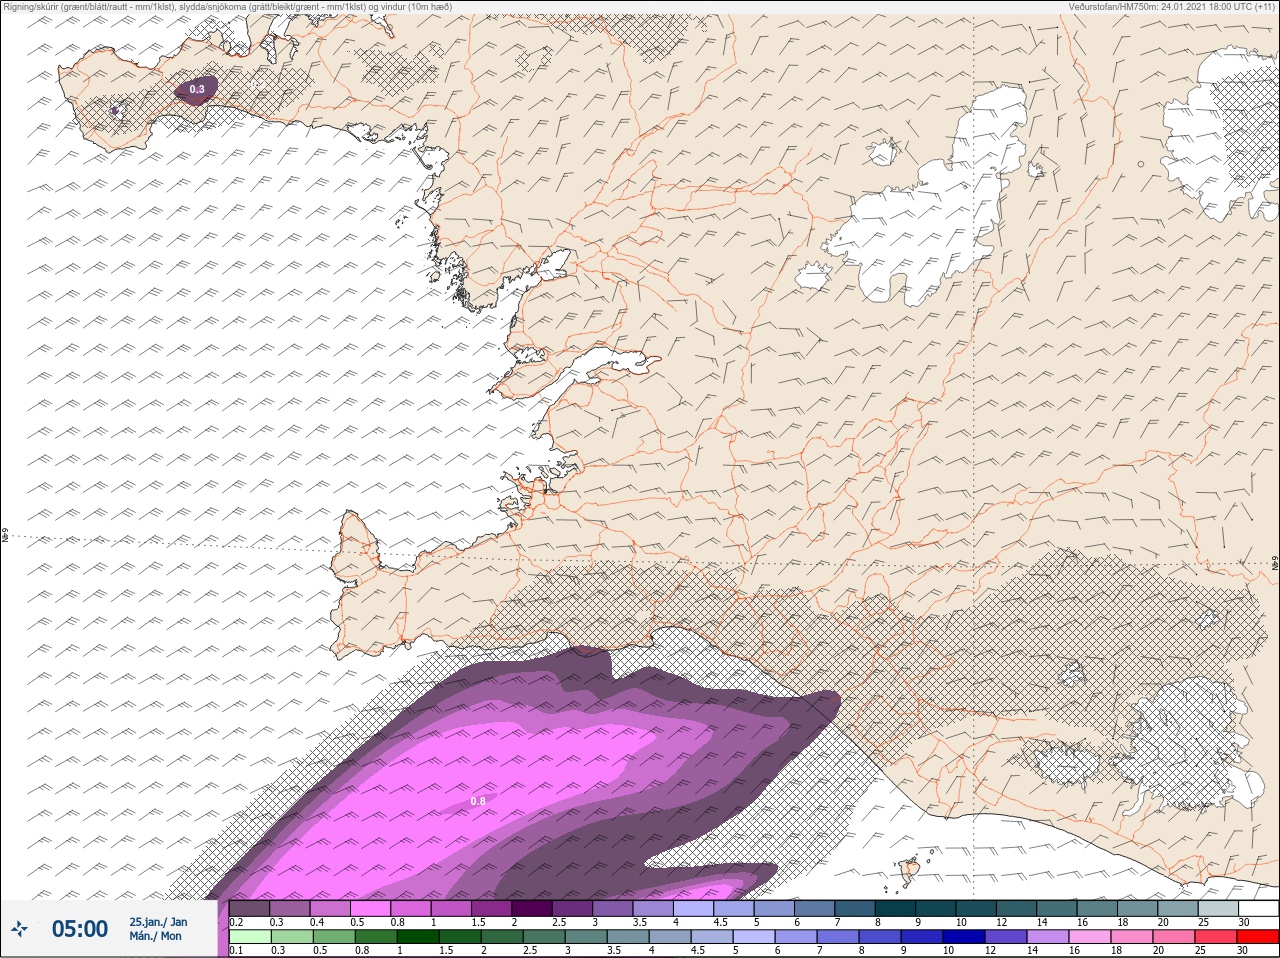Click the date text '25.jan./ Jan'
Image resolution: width=1280 pixels, height=958 pixels.
(158, 922)
